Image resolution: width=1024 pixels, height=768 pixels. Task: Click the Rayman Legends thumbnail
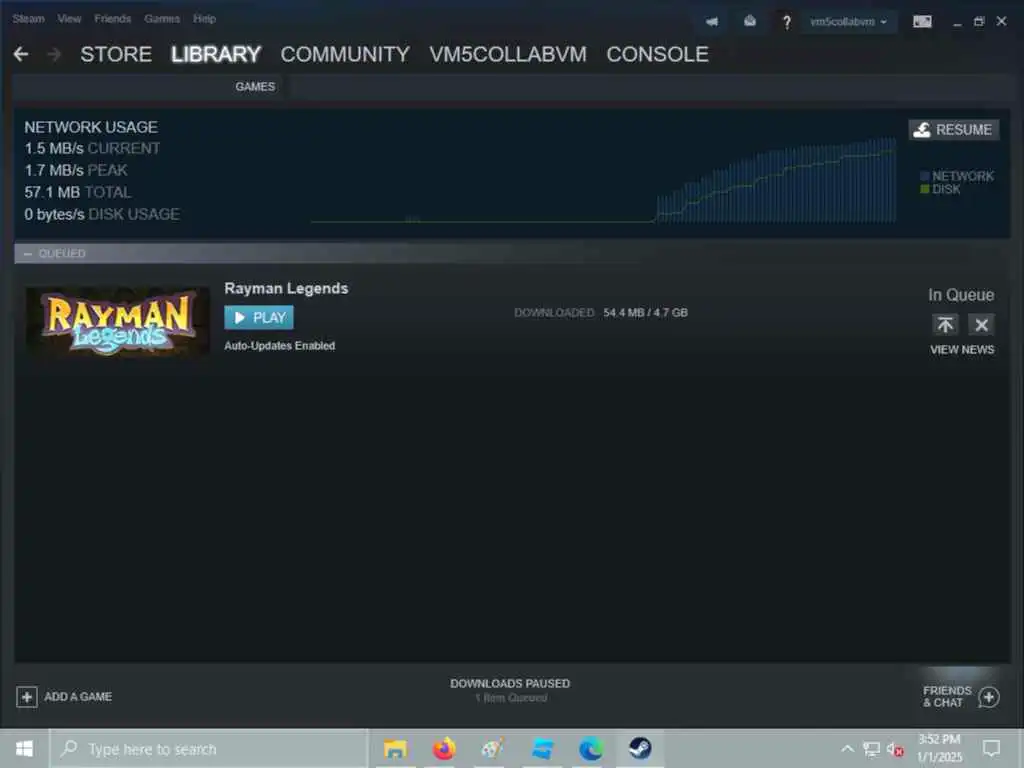tap(118, 321)
